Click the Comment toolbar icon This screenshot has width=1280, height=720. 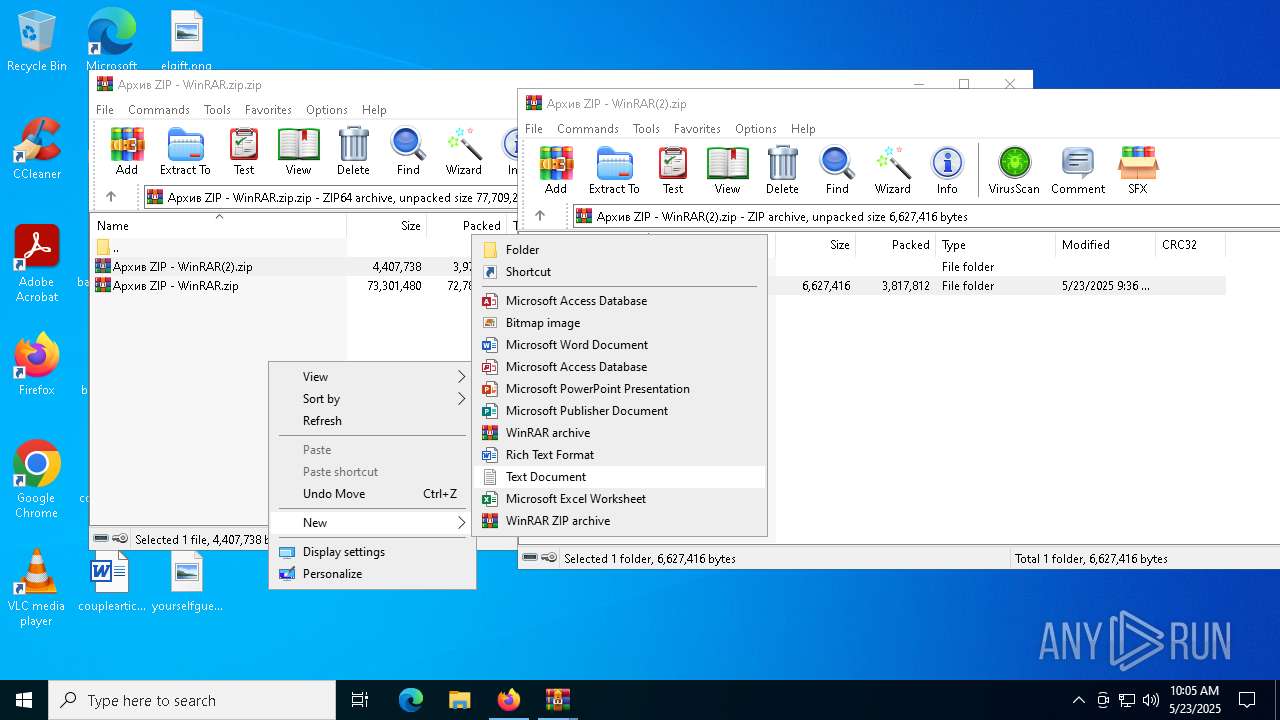tap(1078, 170)
